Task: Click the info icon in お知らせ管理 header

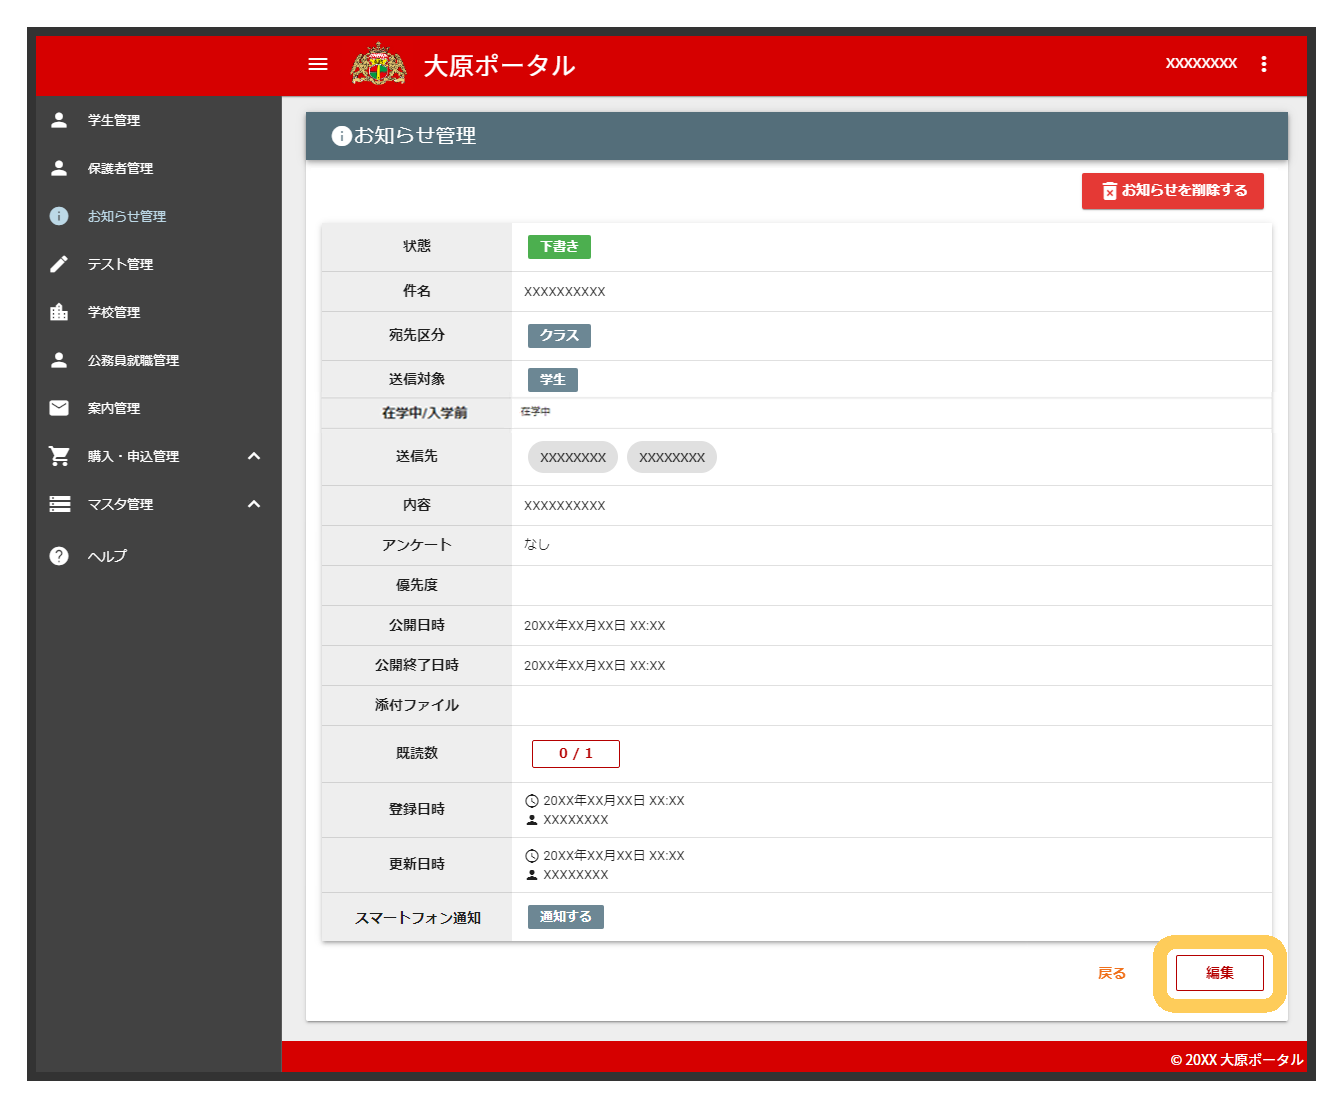Action: [341, 136]
